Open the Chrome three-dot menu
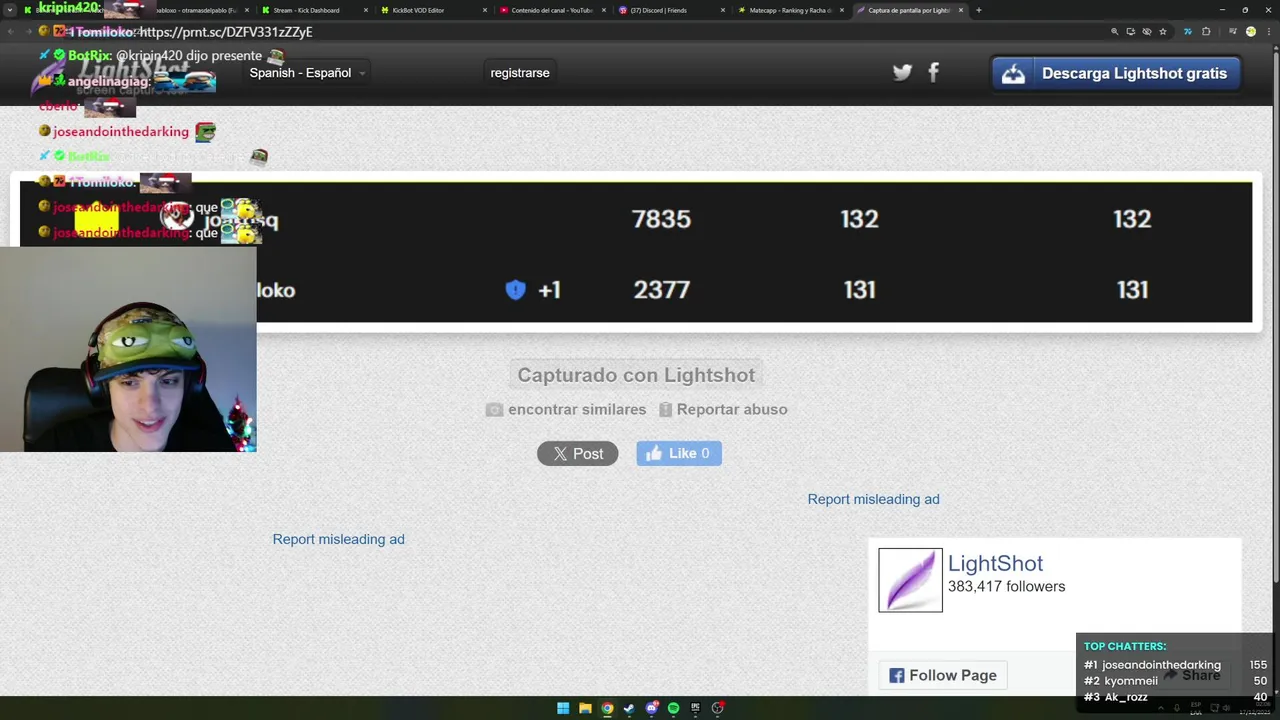 point(1269,31)
